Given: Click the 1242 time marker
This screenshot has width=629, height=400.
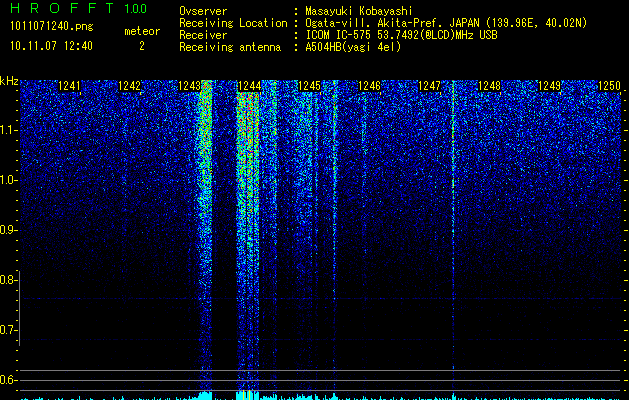Looking at the screenshot, I should (x=130, y=86).
